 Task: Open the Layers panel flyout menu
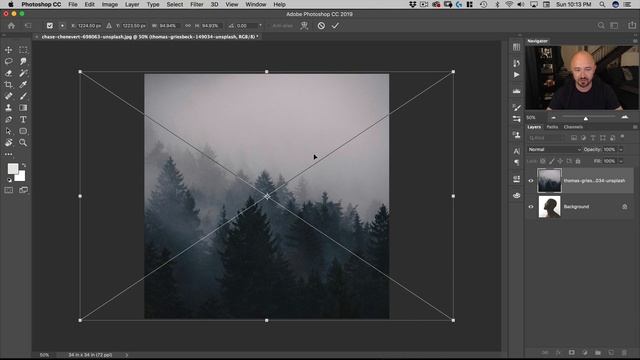click(x=635, y=127)
